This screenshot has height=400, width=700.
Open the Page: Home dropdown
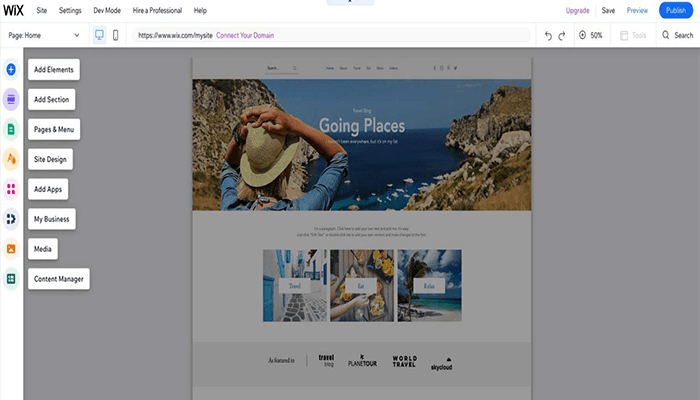[x=44, y=35]
